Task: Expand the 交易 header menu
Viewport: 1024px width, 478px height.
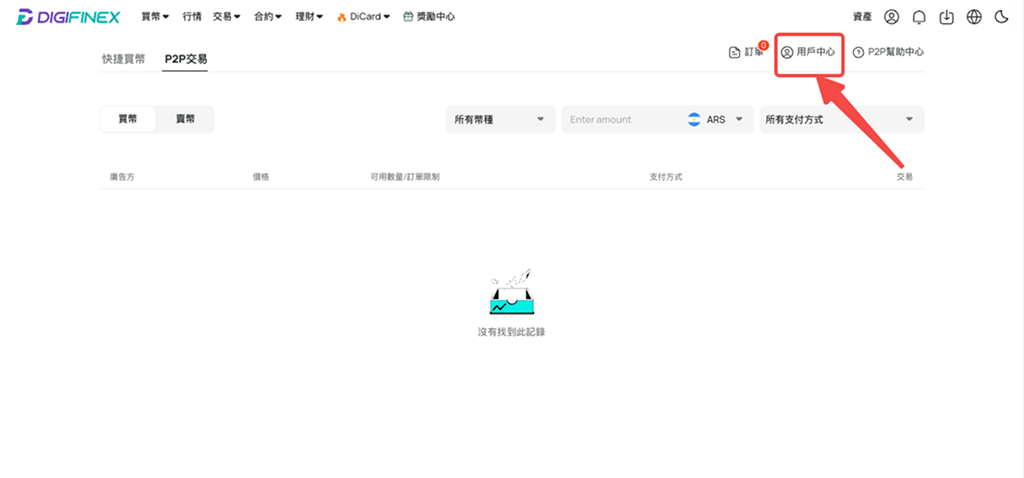Action: (227, 17)
